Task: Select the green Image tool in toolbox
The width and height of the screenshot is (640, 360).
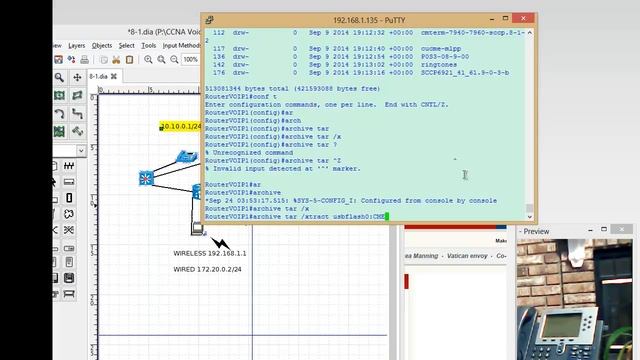Action: 59,131
